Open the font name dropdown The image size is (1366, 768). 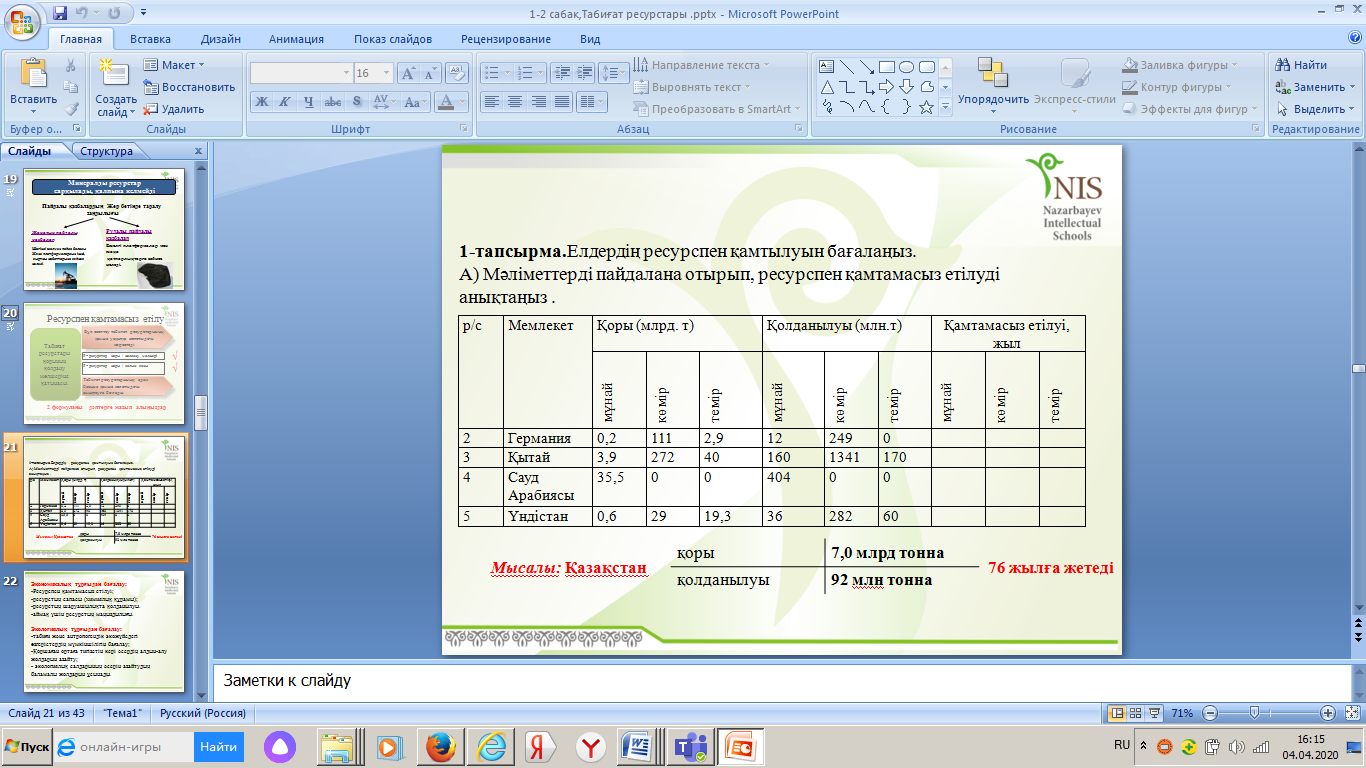pyautogui.click(x=345, y=73)
